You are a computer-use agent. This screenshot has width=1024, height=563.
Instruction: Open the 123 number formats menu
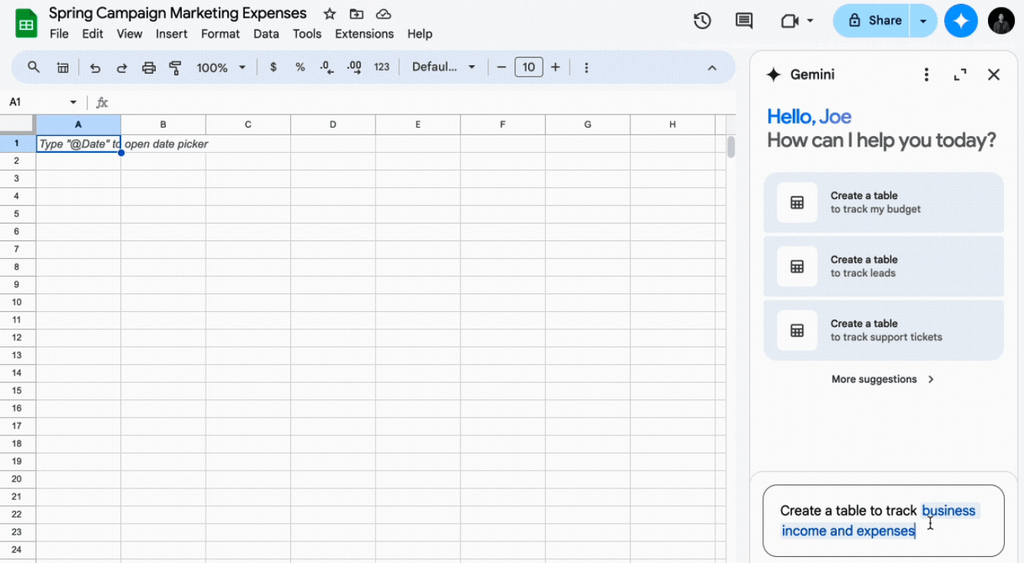[381, 67]
